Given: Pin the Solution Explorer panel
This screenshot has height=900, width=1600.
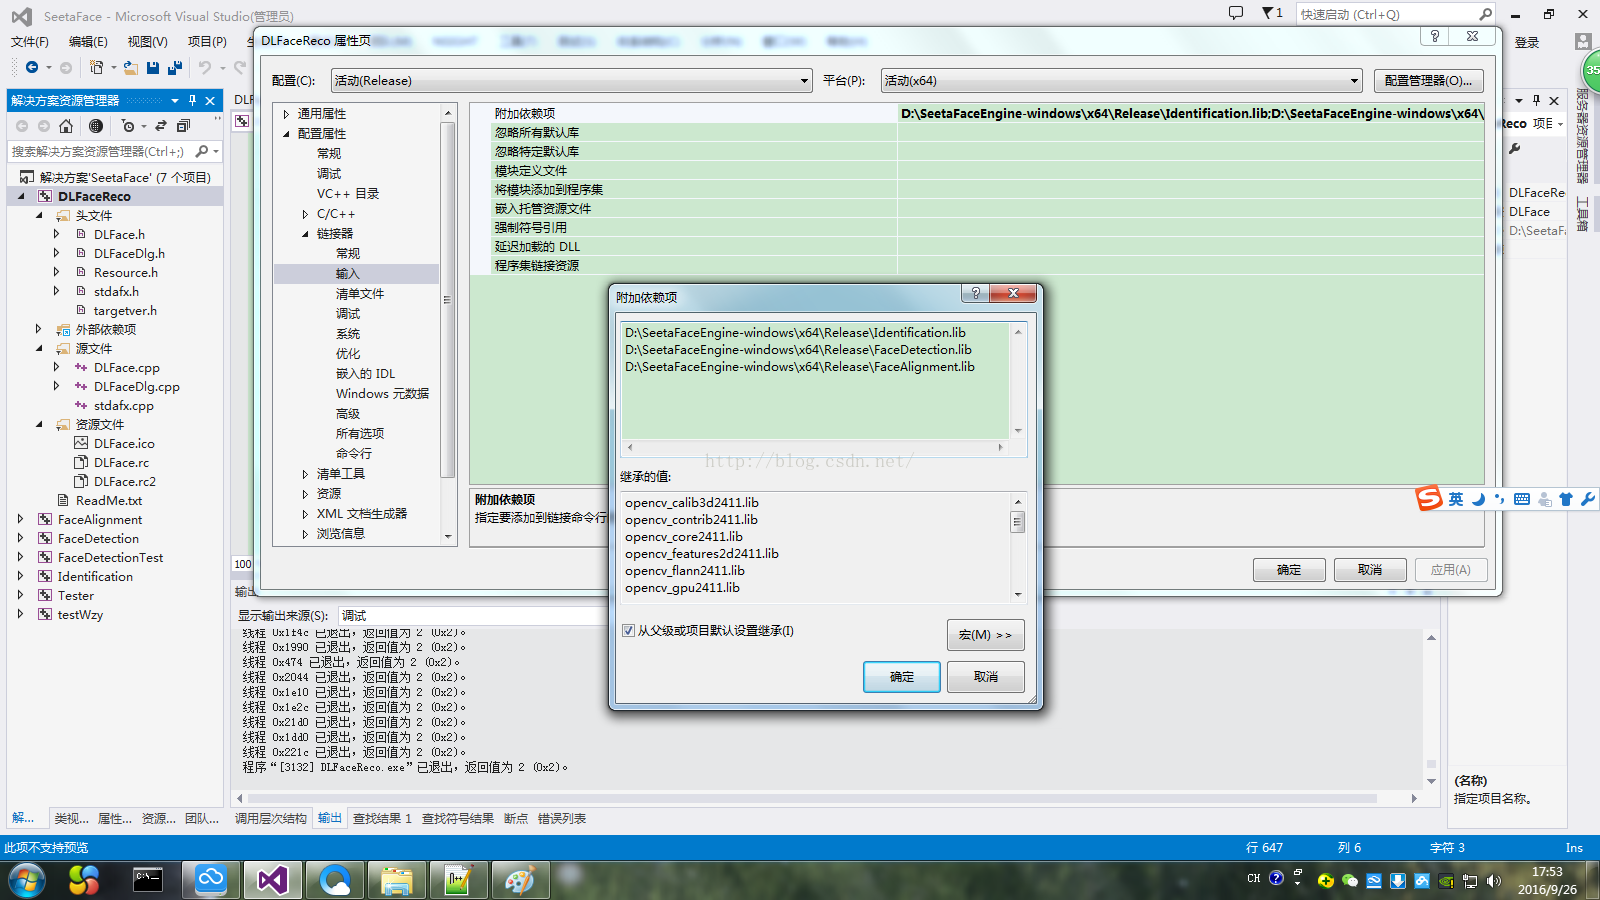Looking at the screenshot, I should (193, 100).
